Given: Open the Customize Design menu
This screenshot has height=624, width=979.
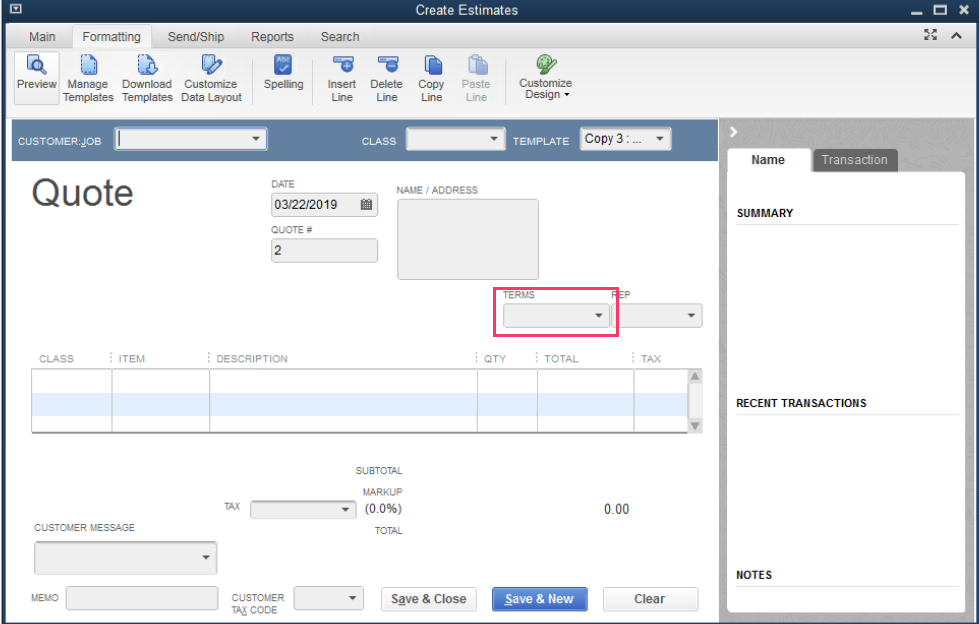Looking at the screenshot, I should pos(546,77).
